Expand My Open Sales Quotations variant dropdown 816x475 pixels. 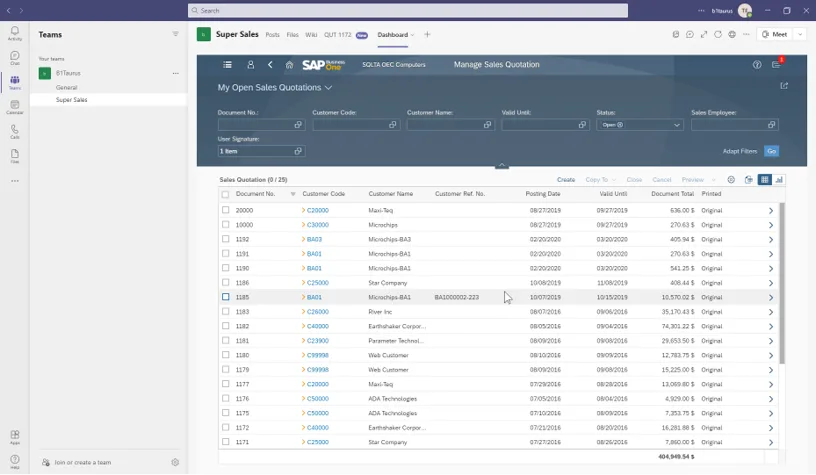click(x=328, y=87)
